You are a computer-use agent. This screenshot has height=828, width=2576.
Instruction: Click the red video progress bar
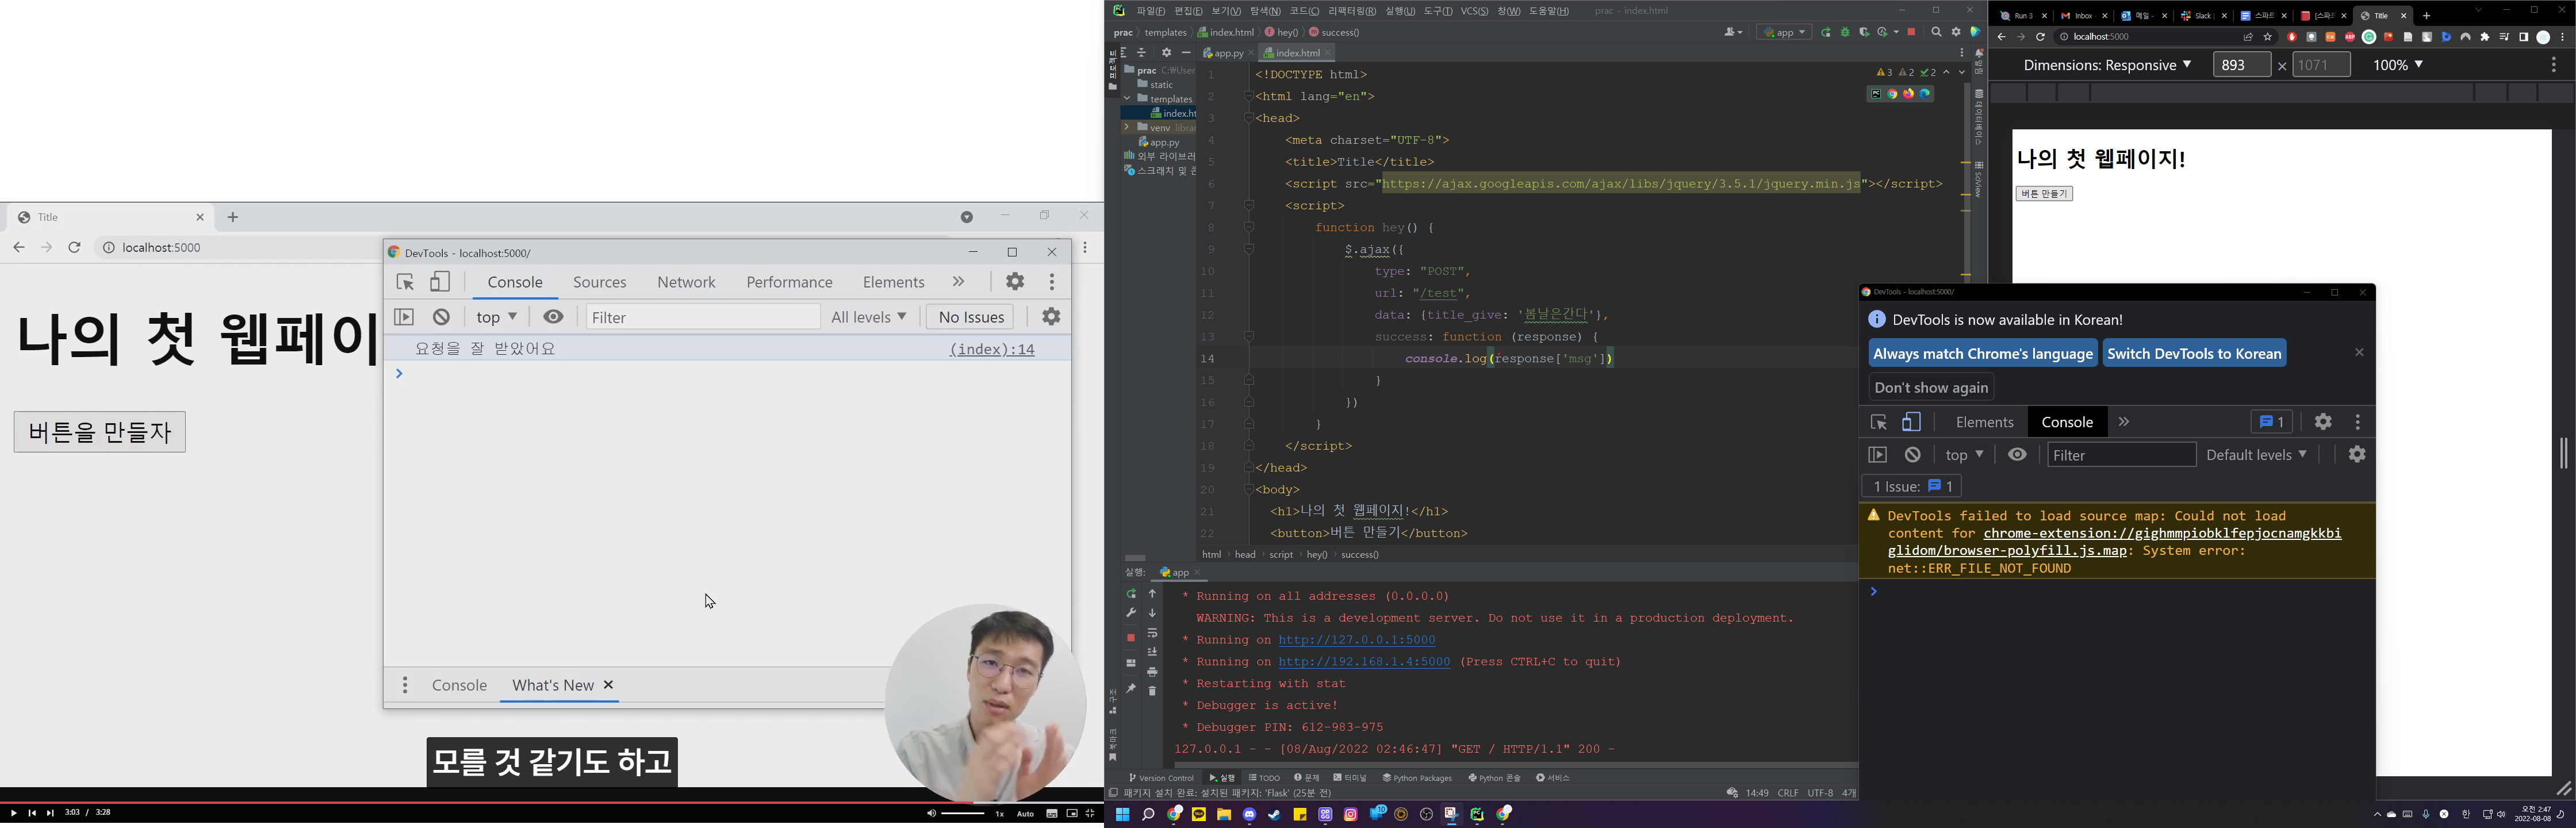486,802
